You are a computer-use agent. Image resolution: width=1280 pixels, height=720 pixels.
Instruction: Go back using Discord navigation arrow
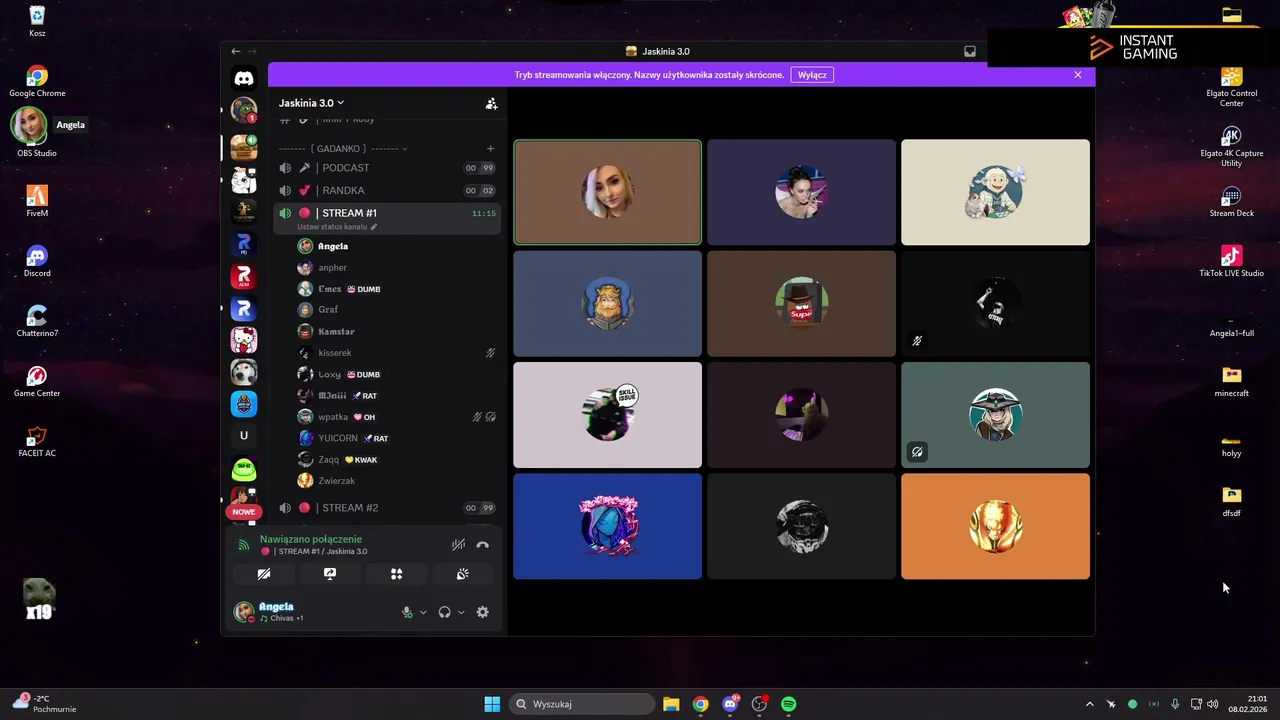point(236,51)
